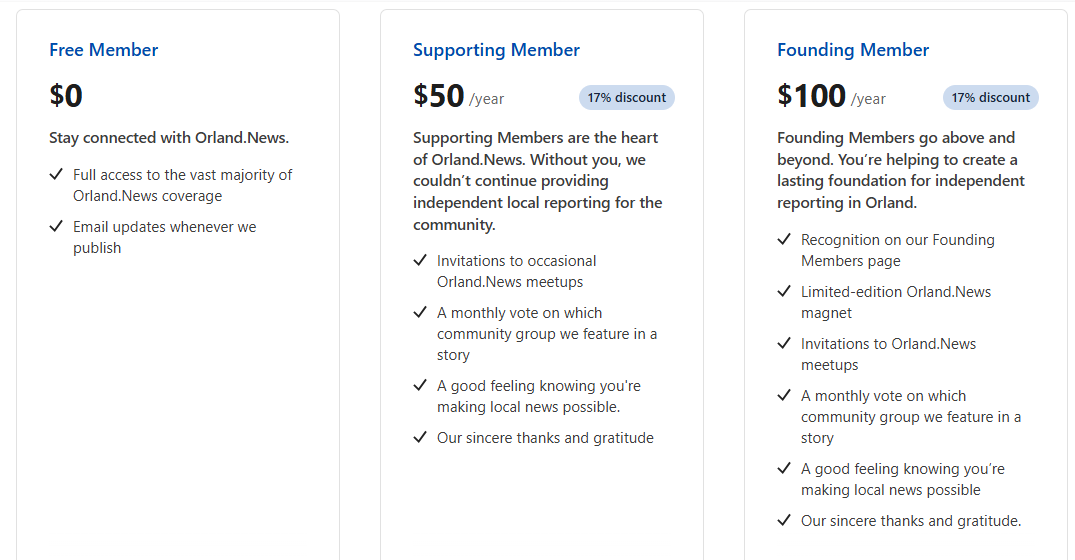Click the 17% discount badge on Supporting Member

pyautogui.click(x=627, y=98)
